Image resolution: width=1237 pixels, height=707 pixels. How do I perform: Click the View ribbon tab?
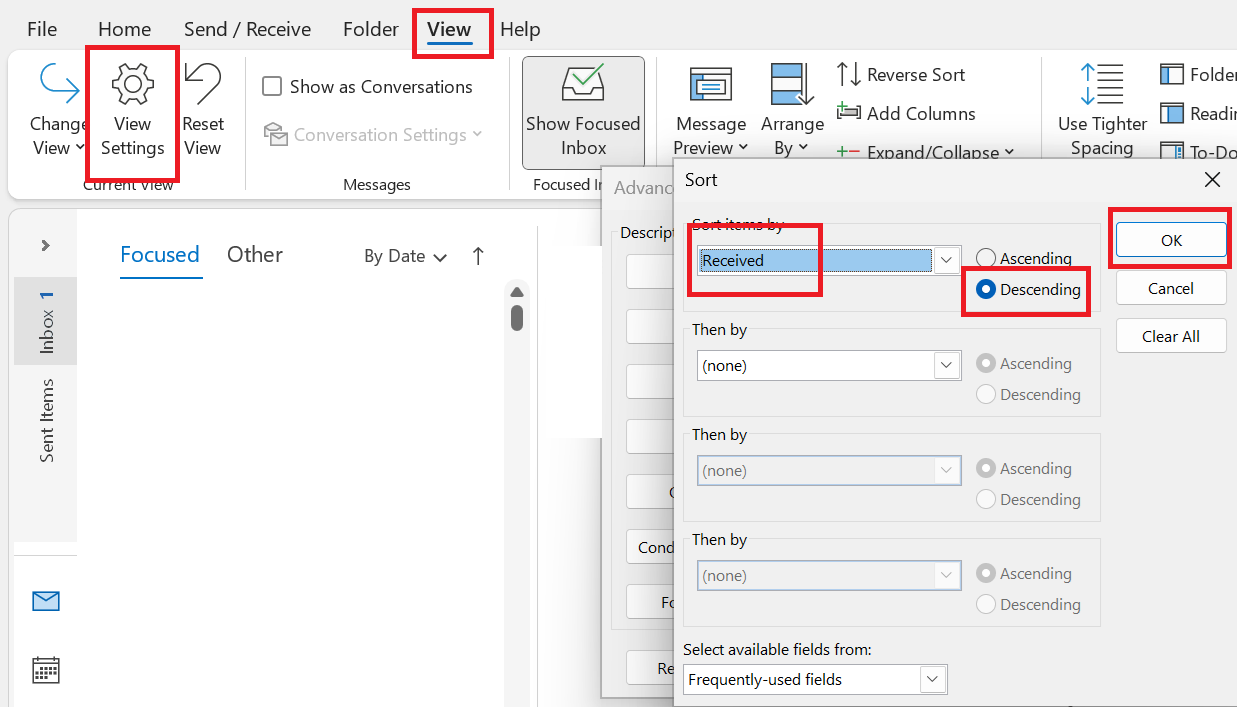(x=449, y=29)
